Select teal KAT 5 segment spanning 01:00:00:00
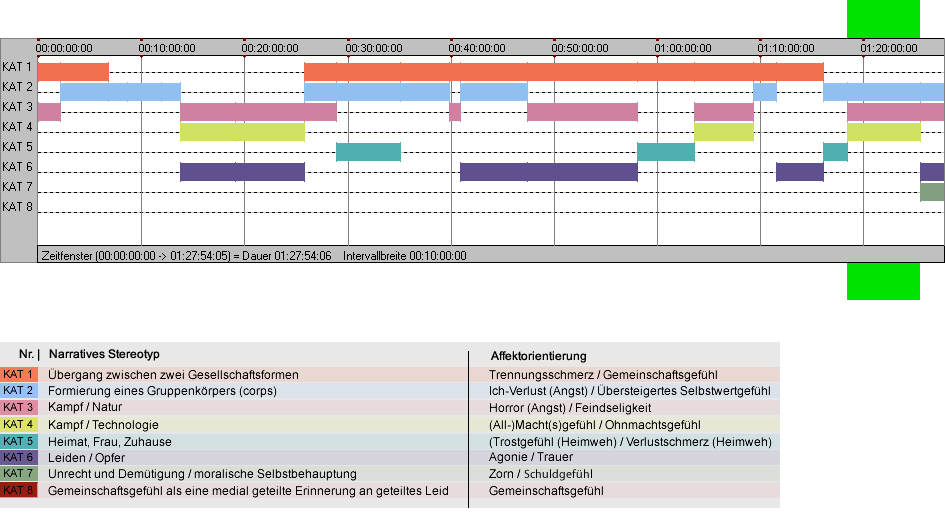This screenshot has width=945, height=530. pos(666,152)
